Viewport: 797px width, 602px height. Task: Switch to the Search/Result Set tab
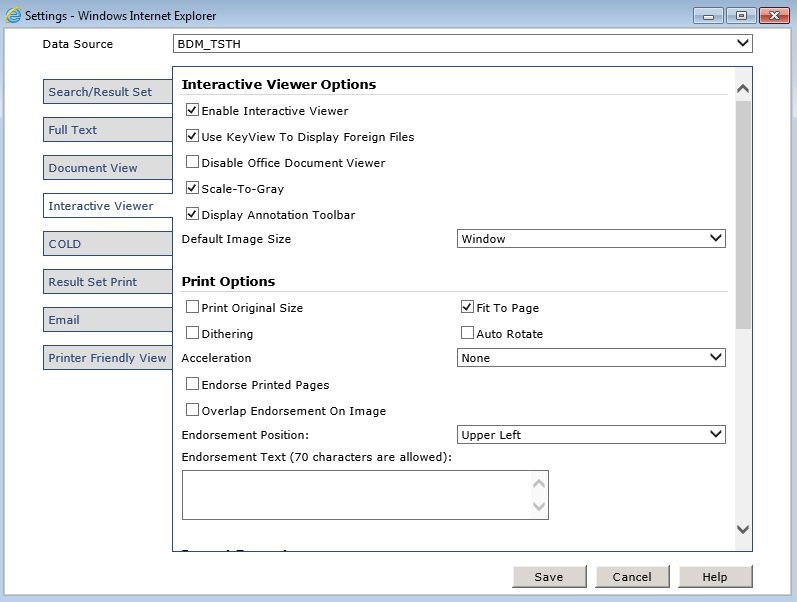click(108, 92)
